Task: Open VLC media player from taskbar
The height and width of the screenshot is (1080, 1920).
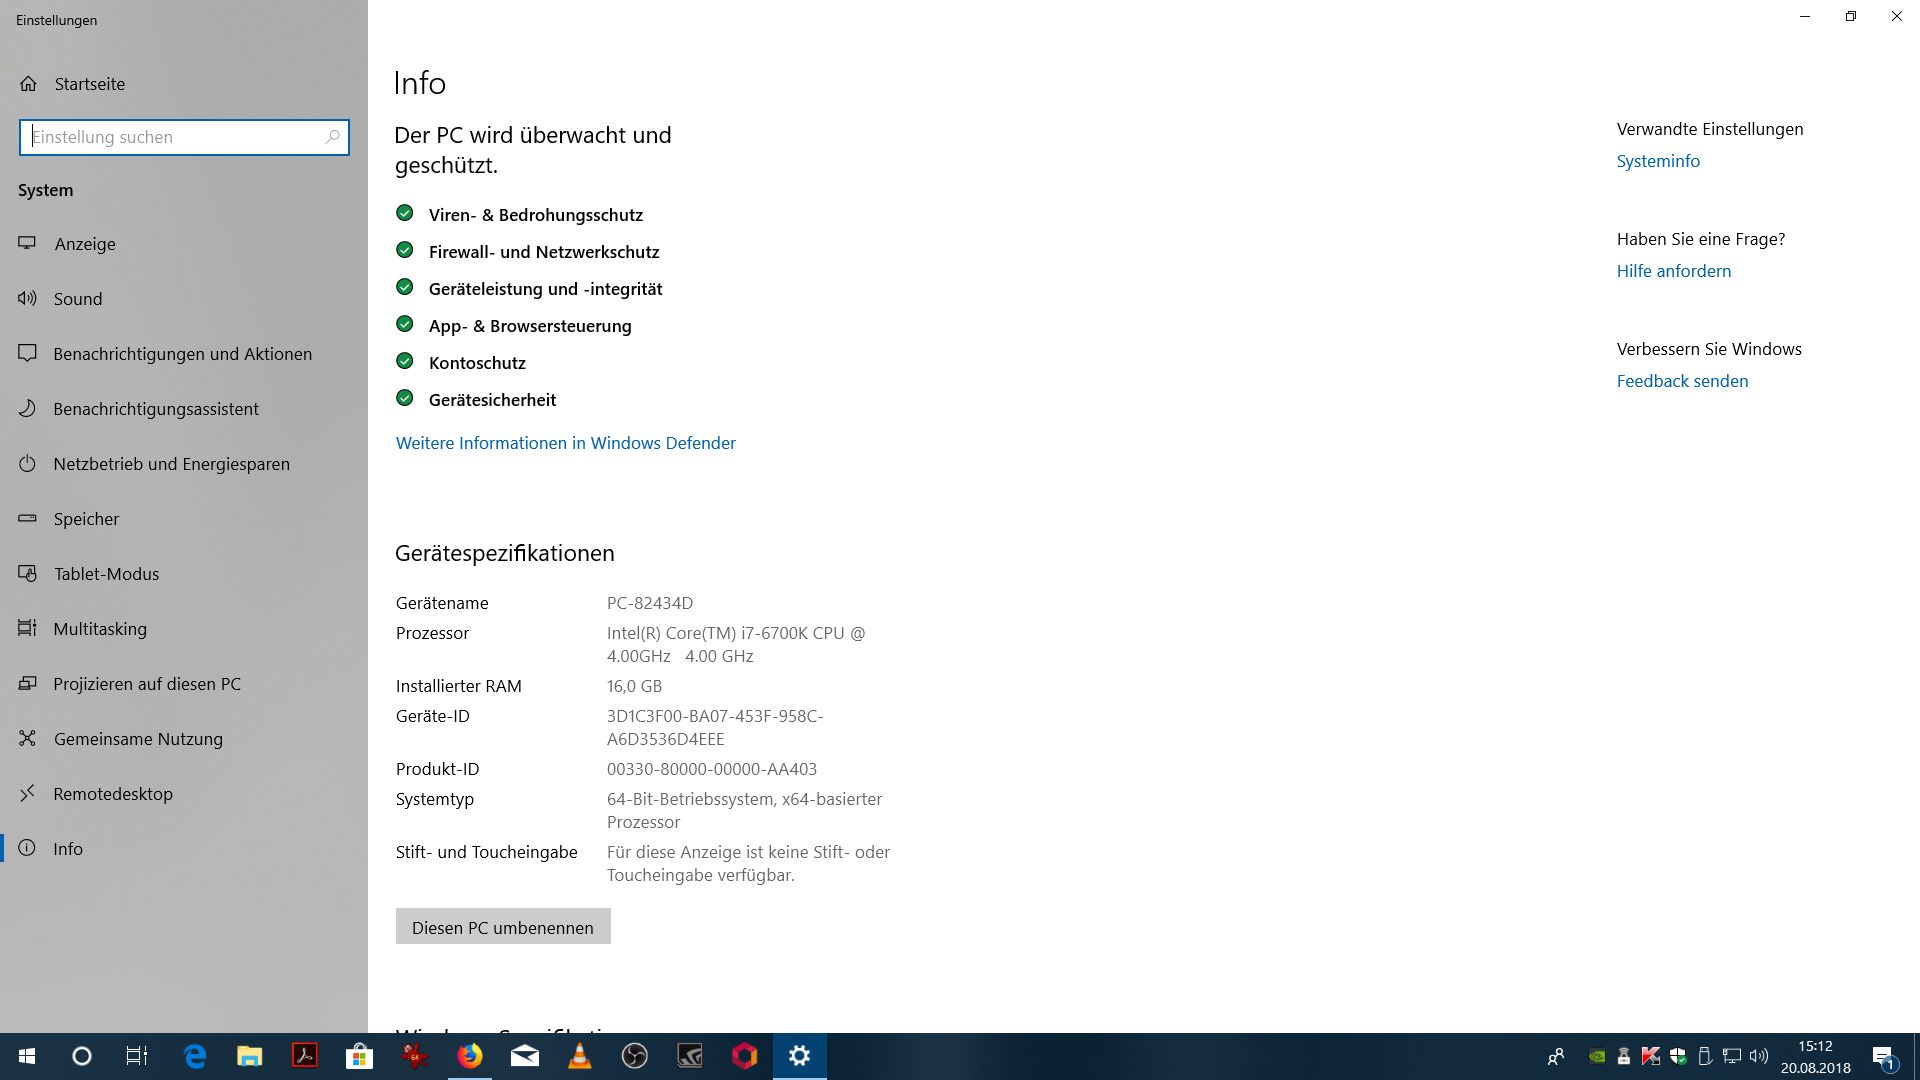Action: (x=579, y=1056)
